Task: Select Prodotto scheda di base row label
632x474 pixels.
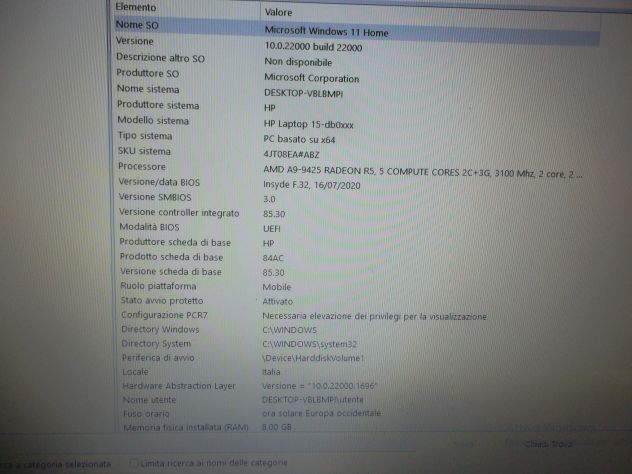Action: pos(171,257)
